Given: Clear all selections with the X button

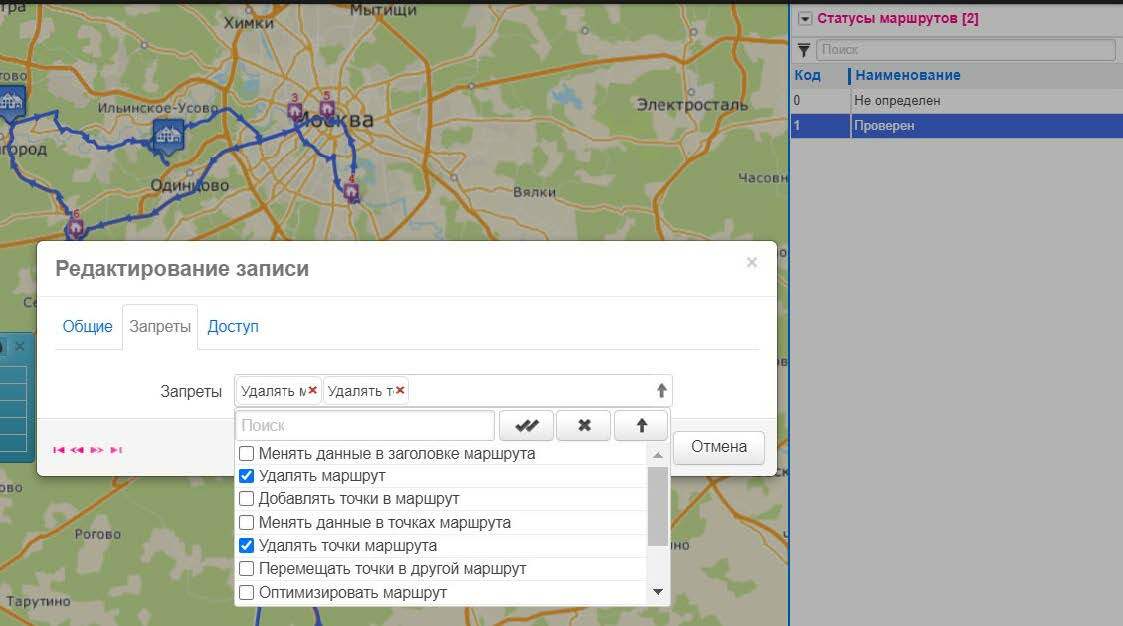Looking at the screenshot, I should coord(584,425).
